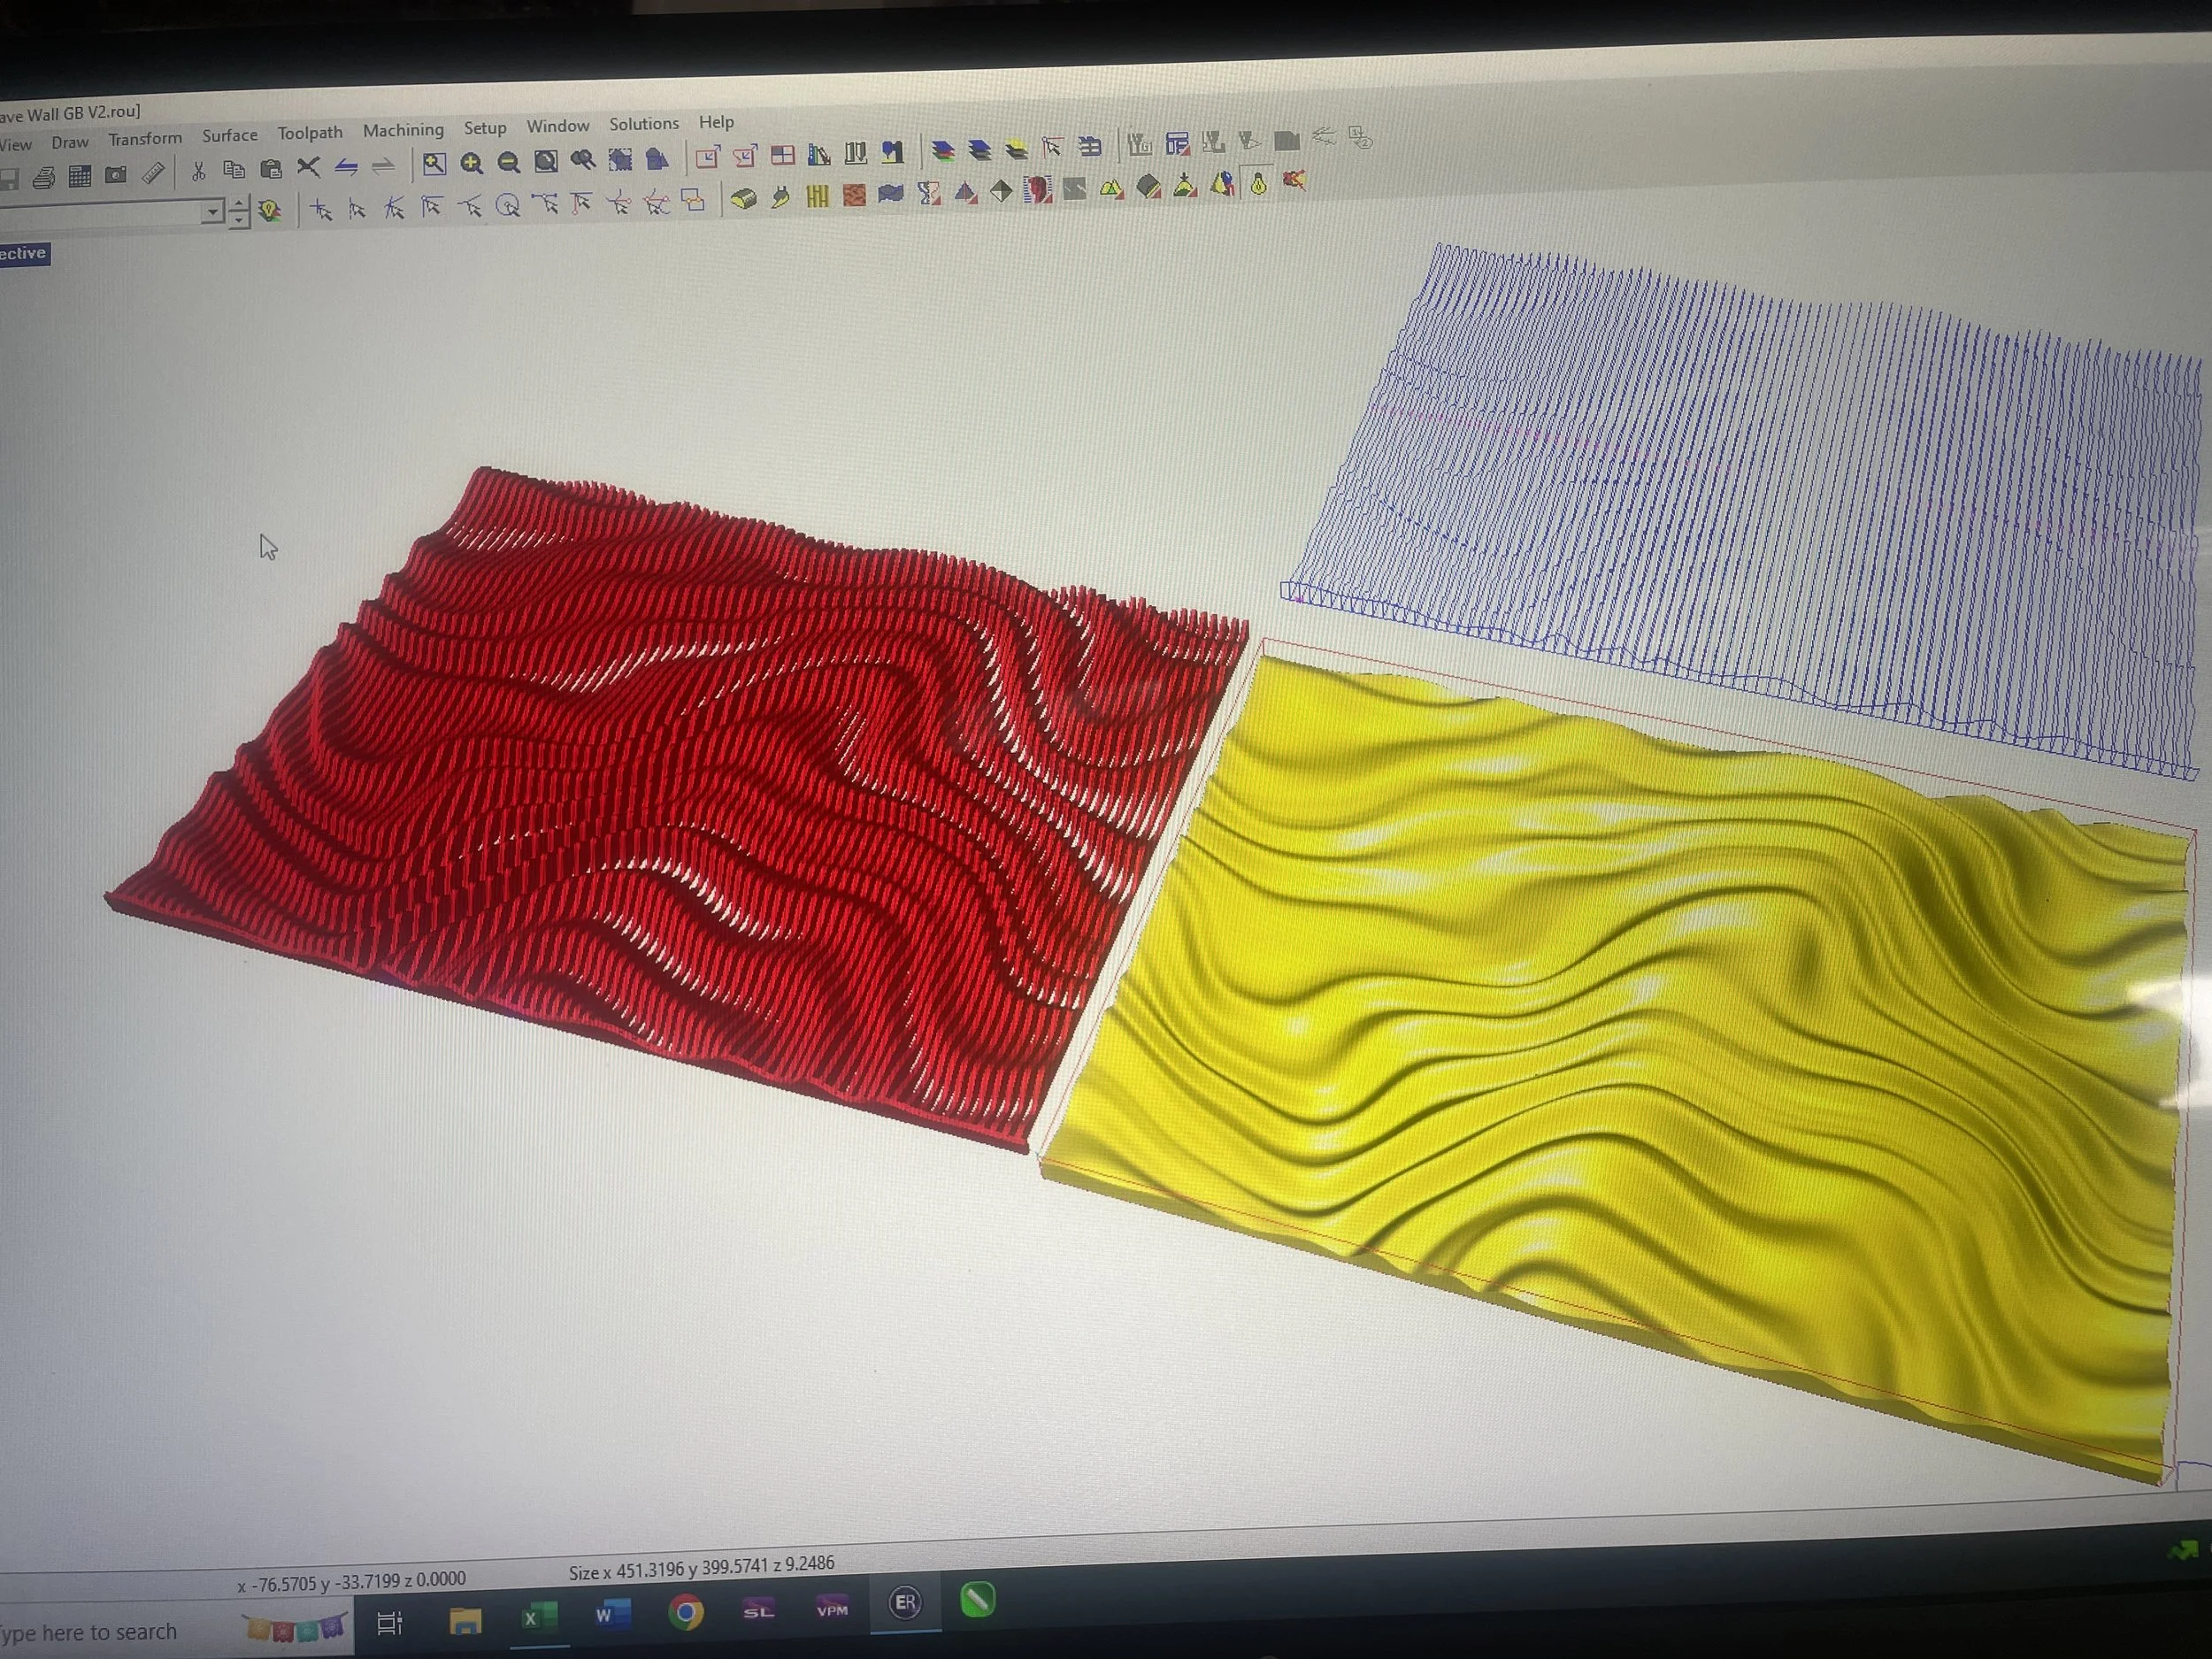Click the blue undo arrows icon

[x=346, y=166]
